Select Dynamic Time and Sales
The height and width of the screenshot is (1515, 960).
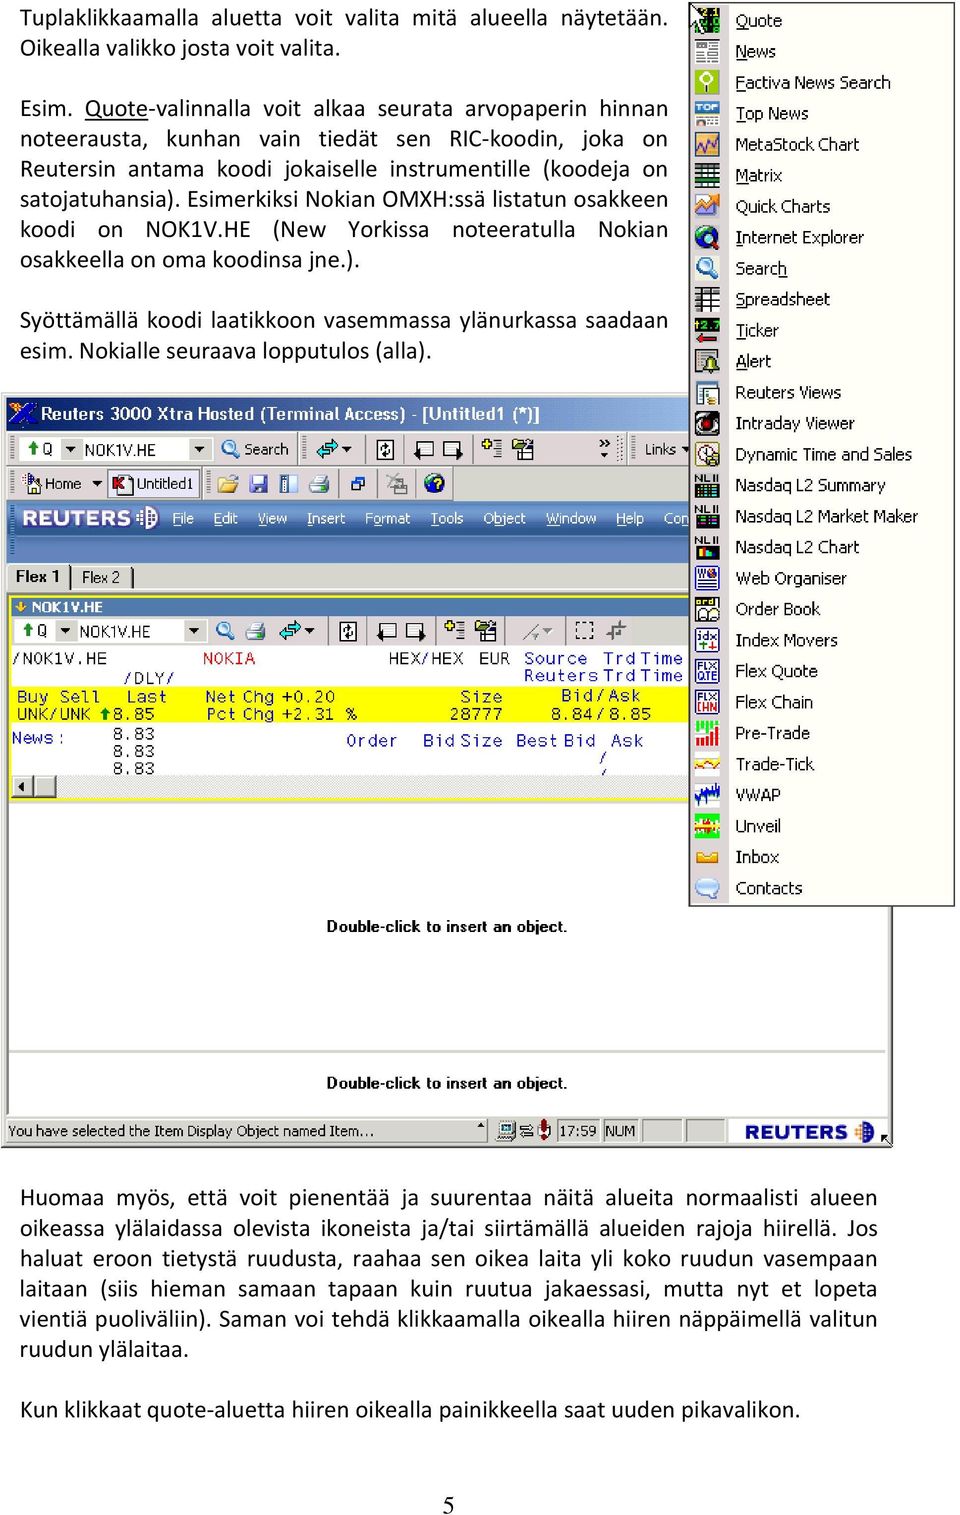823,455
